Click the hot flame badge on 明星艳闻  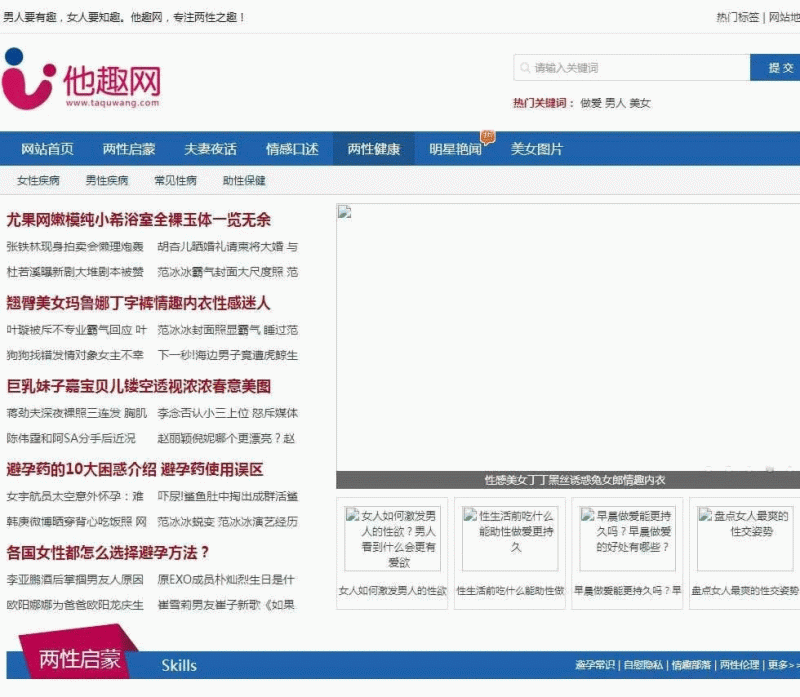coord(488,135)
